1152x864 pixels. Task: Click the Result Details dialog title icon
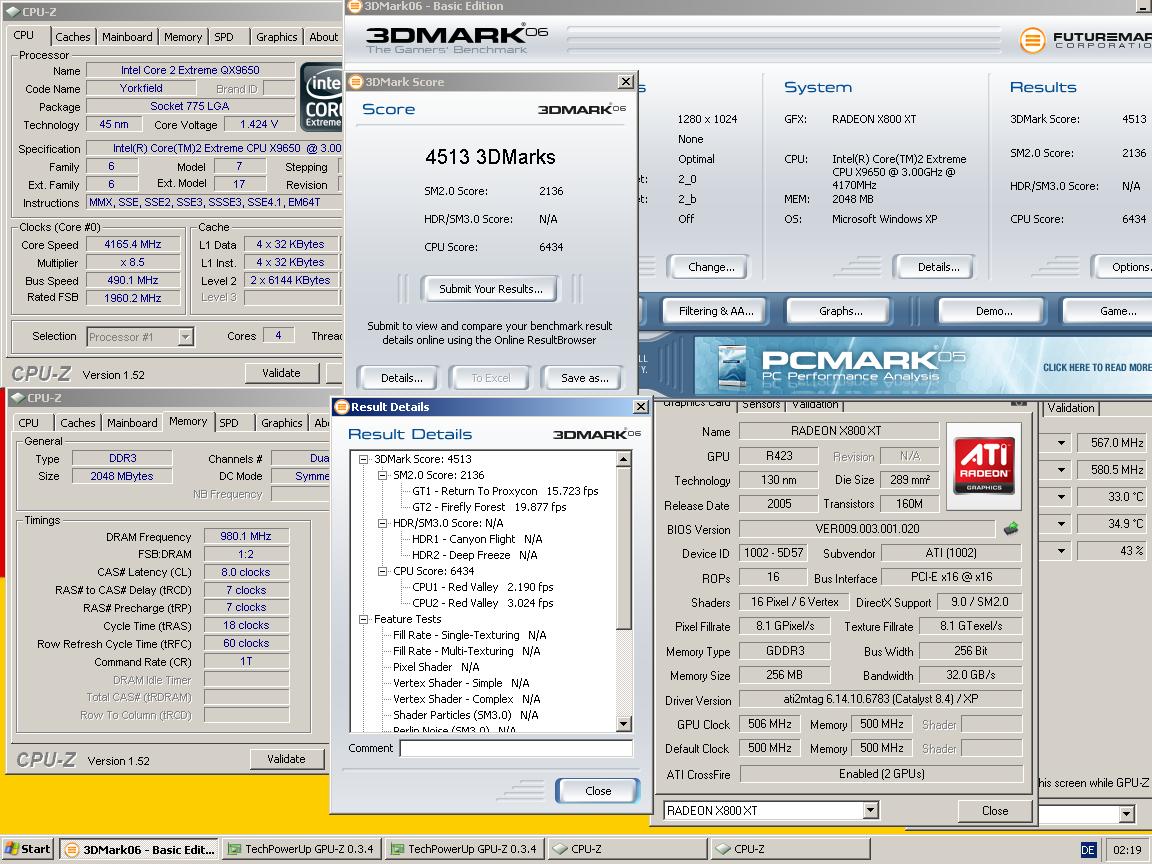[x=341, y=406]
